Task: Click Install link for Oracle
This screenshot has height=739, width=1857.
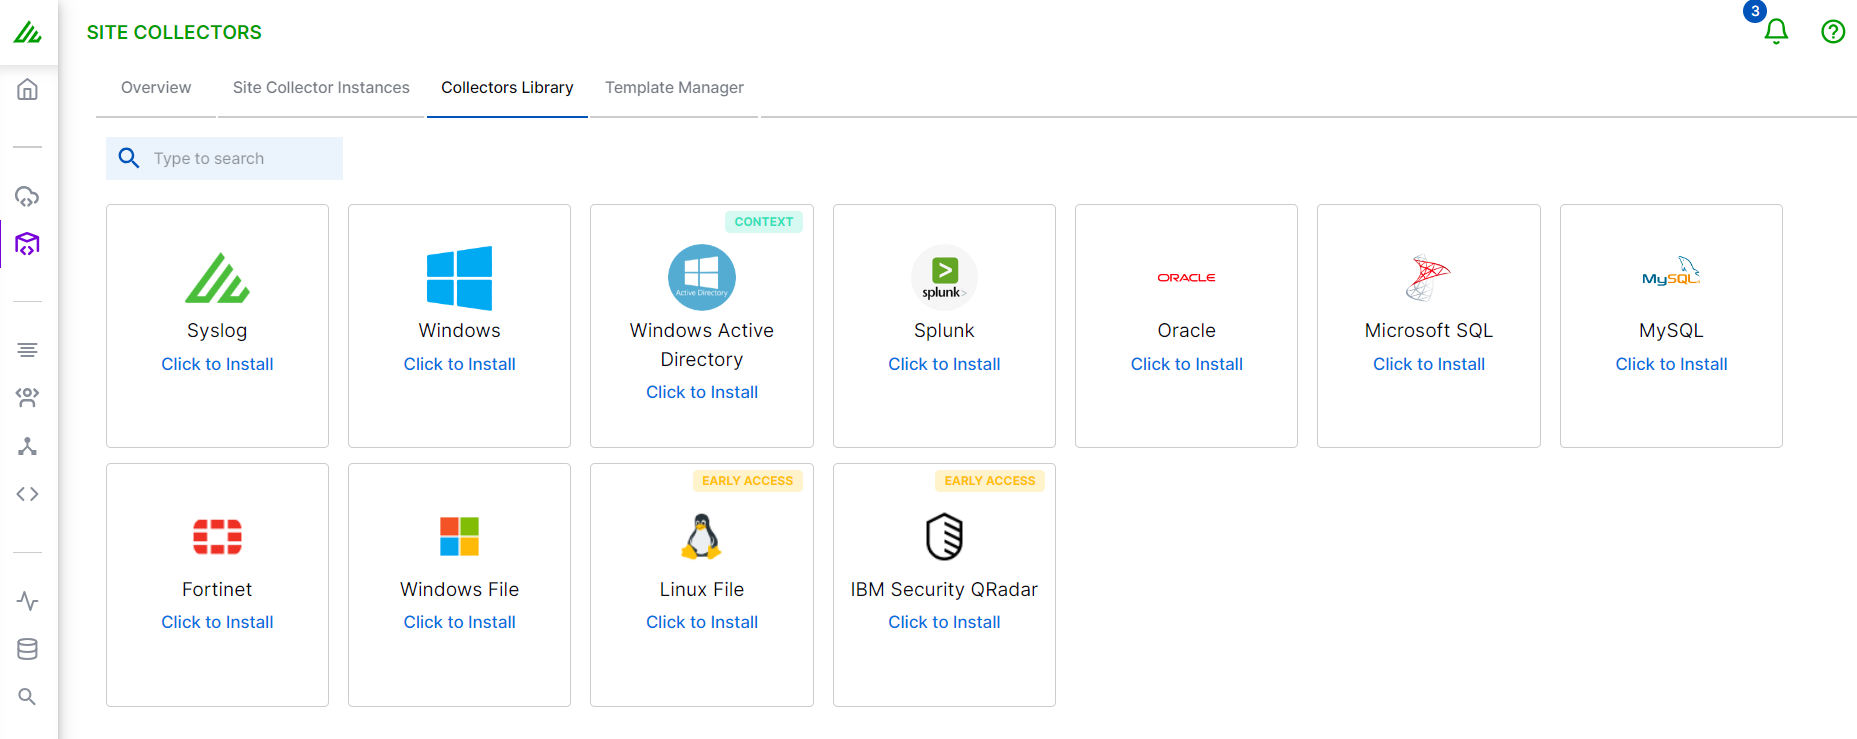Action: coord(1187,364)
